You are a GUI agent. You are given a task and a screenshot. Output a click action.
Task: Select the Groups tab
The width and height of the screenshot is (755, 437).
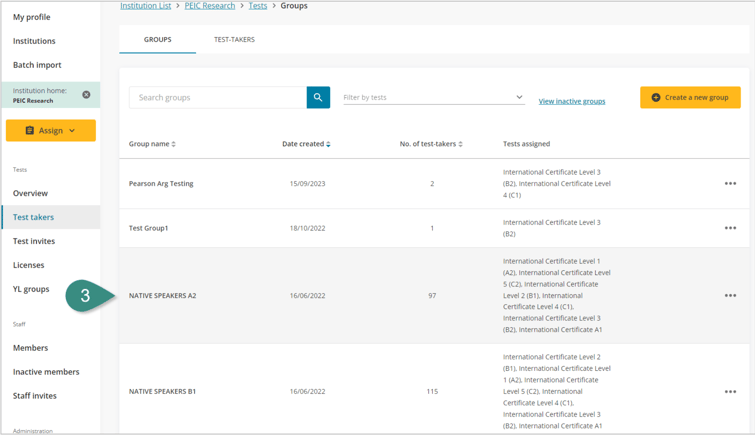157,40
